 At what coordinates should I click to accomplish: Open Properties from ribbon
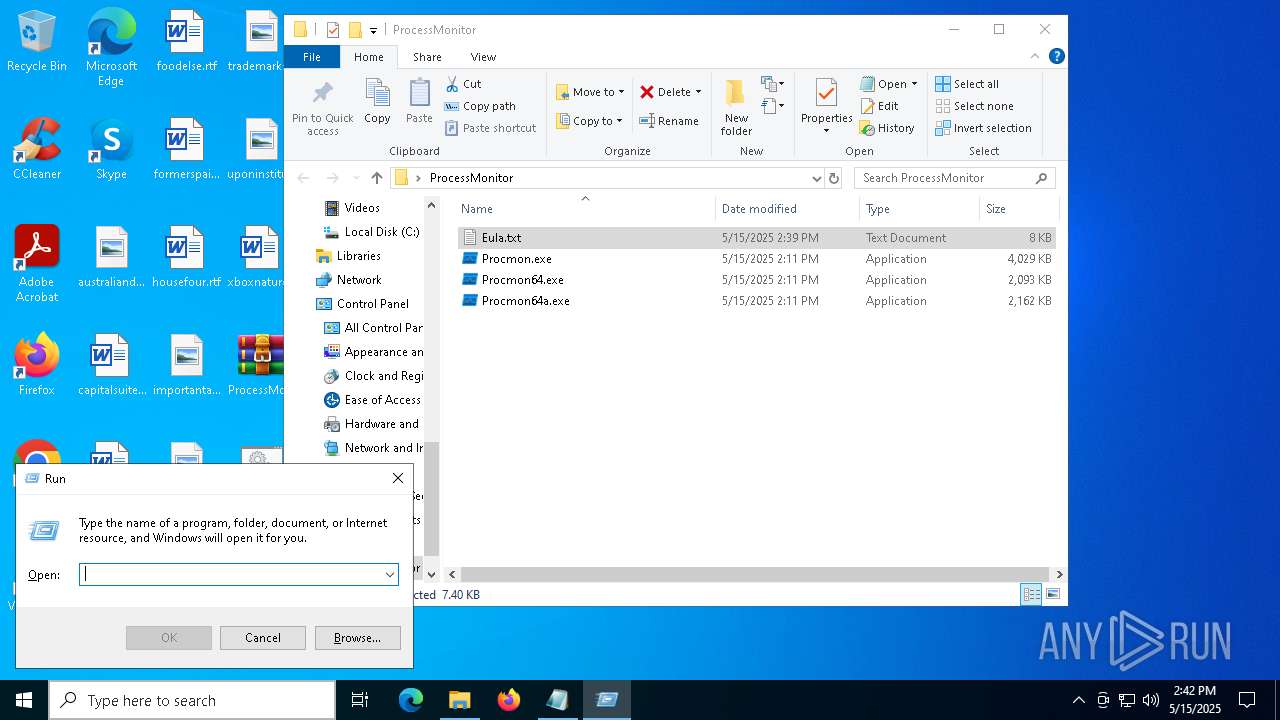[x=826, y=107]
